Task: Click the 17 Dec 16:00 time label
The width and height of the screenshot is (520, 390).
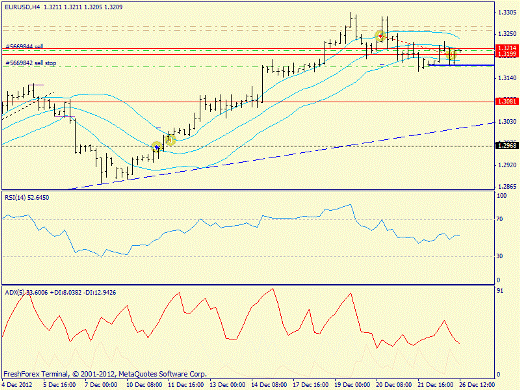Action: click(x=311, y=385)
